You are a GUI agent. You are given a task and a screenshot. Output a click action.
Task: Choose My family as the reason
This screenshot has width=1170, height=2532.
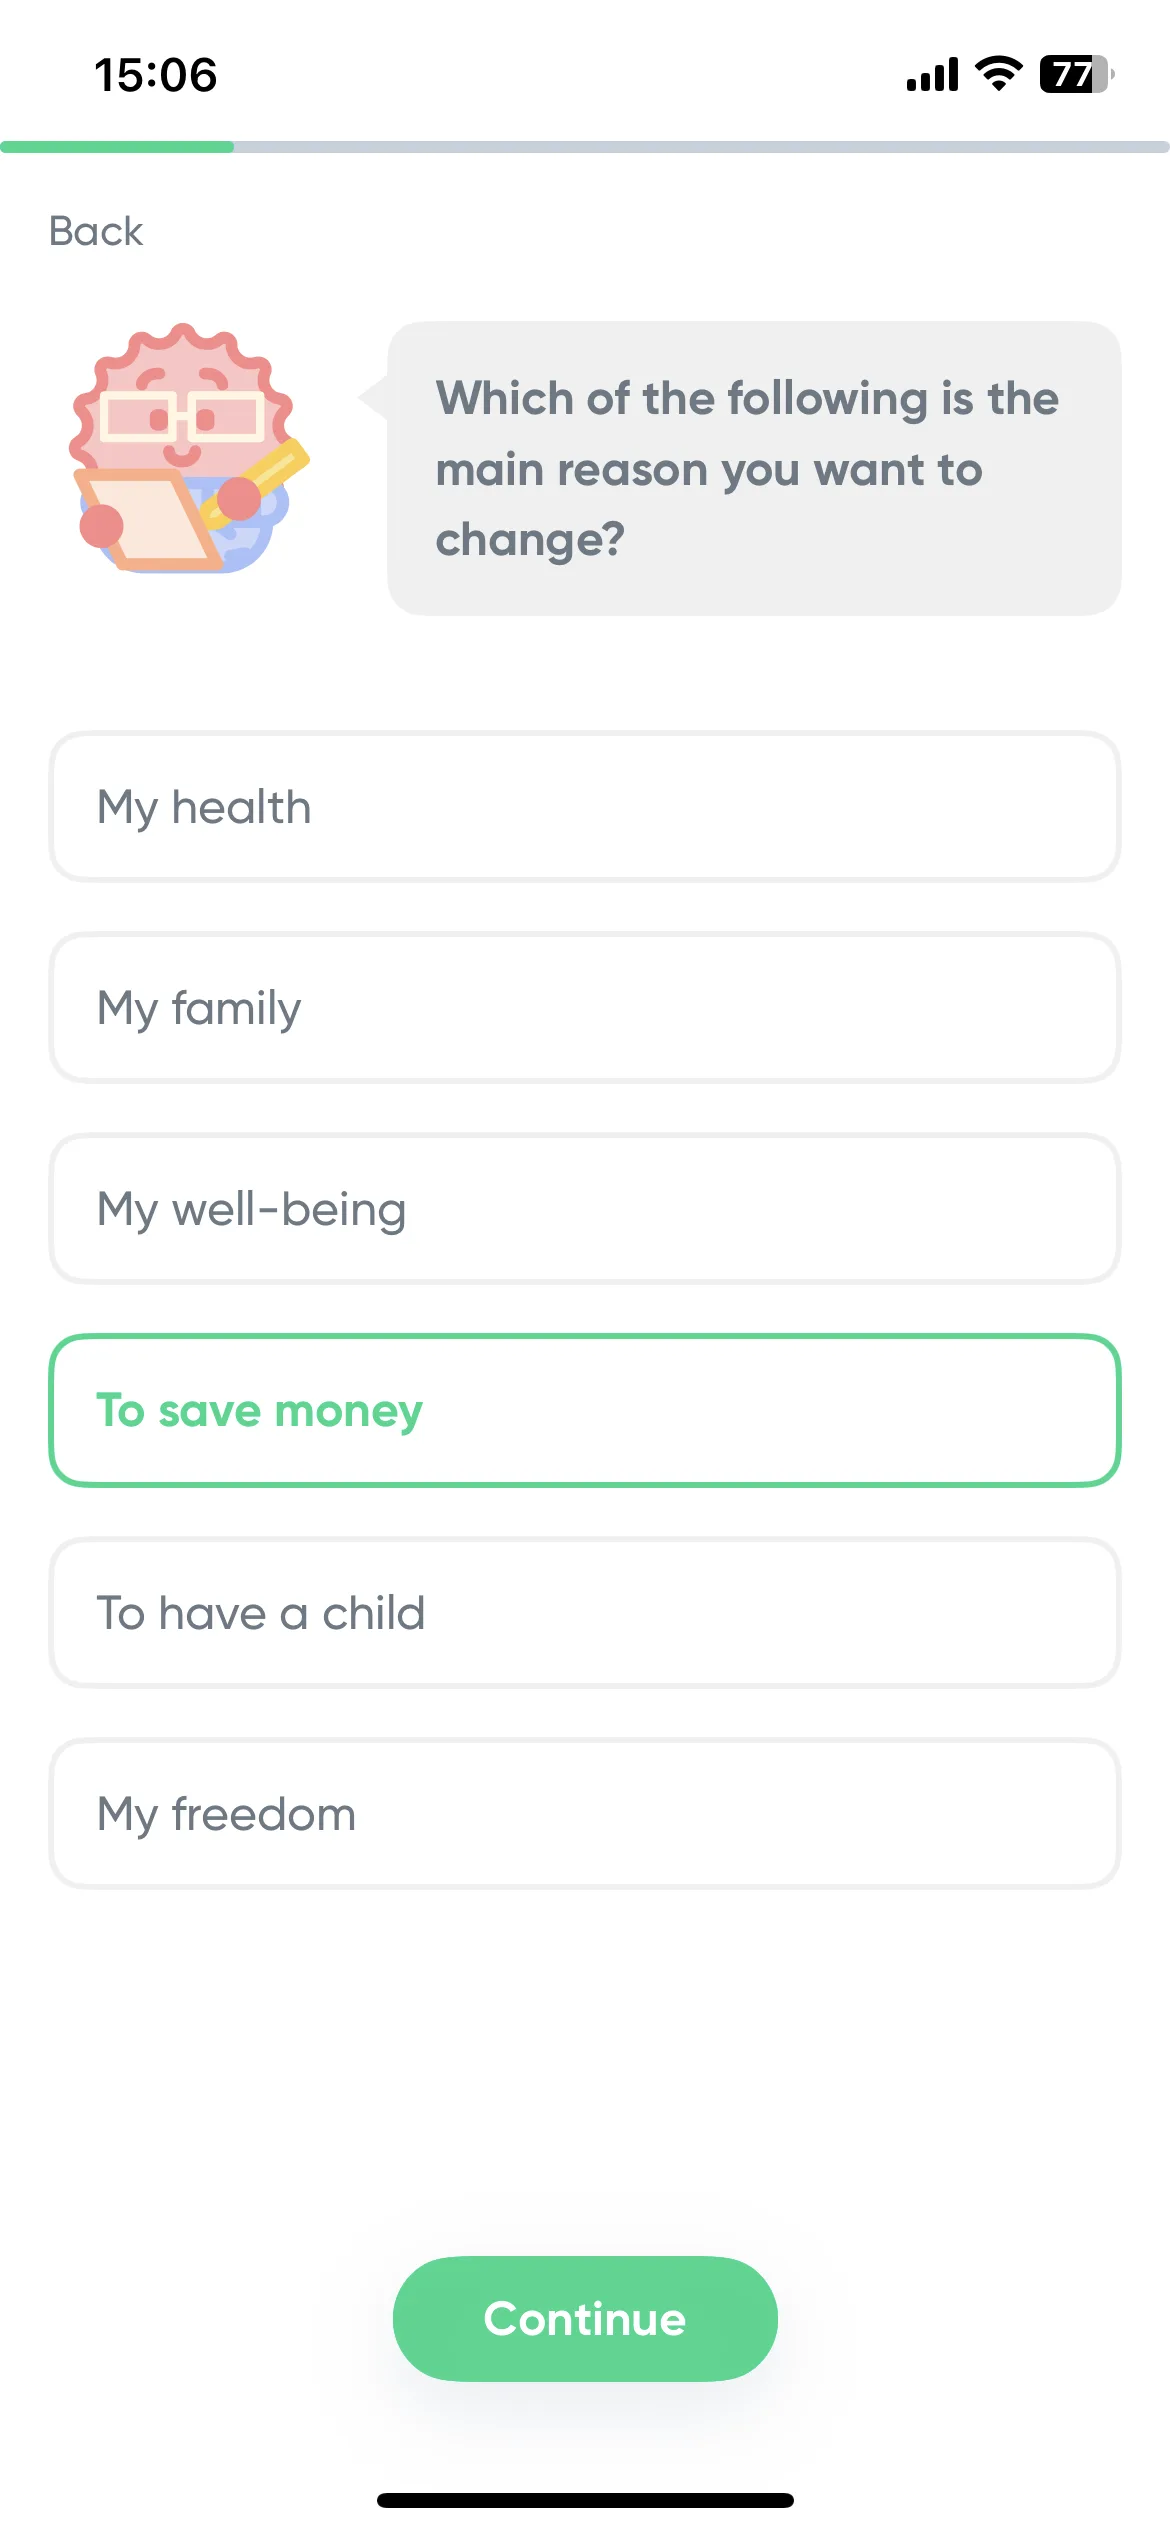[585, 1008]
